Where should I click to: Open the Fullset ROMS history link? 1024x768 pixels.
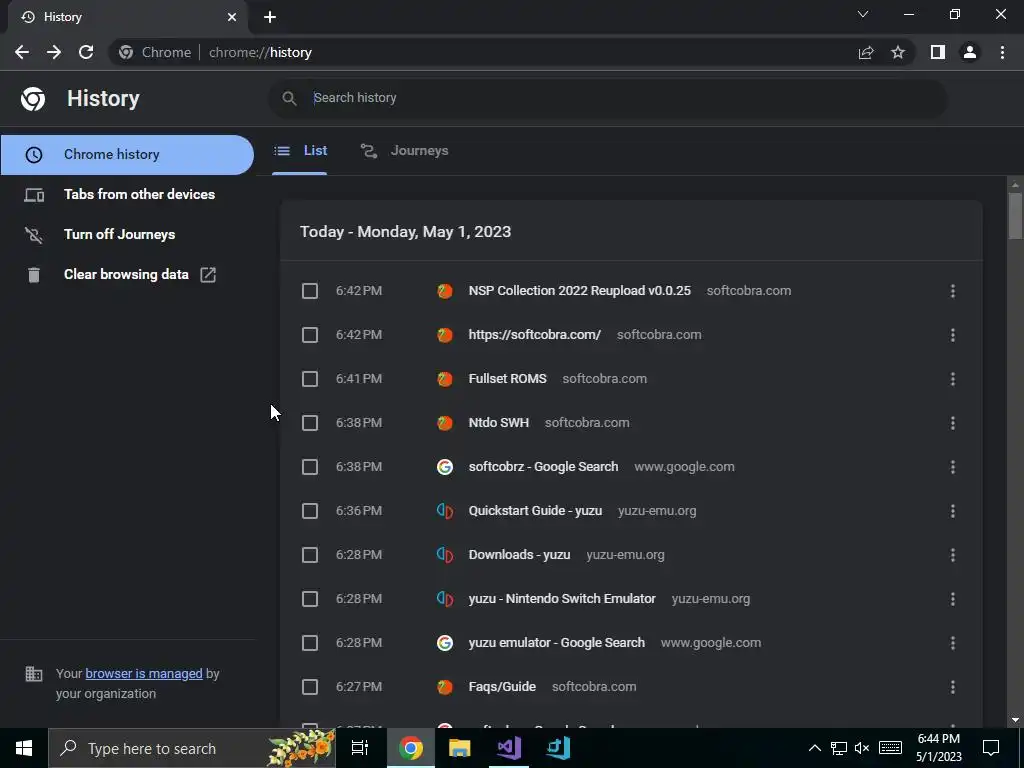pyautogui.click(x=507, y=379)
